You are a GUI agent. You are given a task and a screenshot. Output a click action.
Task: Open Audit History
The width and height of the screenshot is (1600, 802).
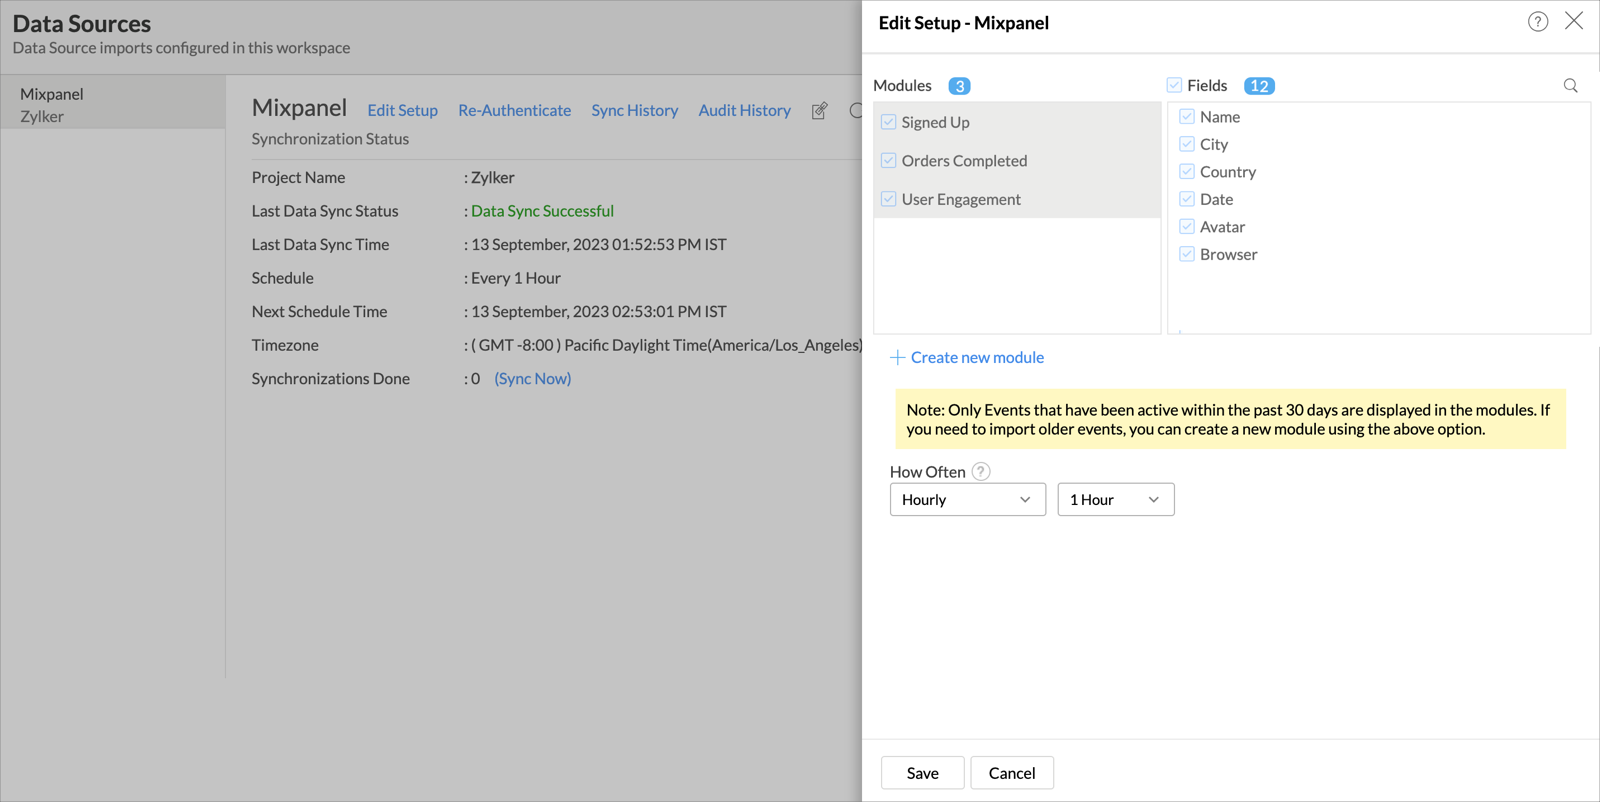[744, 111]
